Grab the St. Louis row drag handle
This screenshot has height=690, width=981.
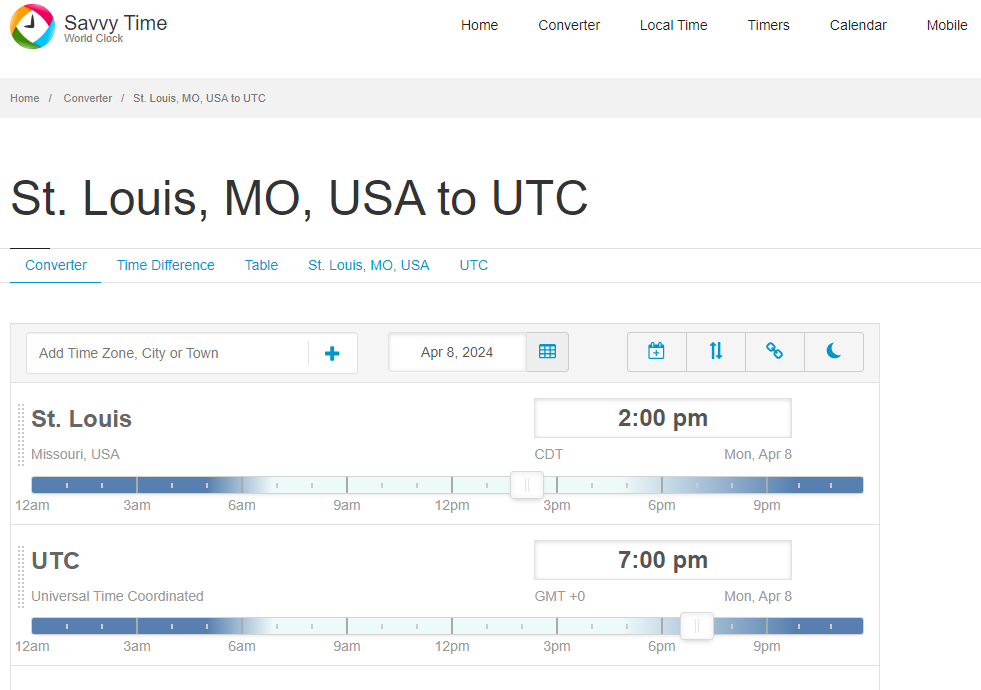coord(21,435)
